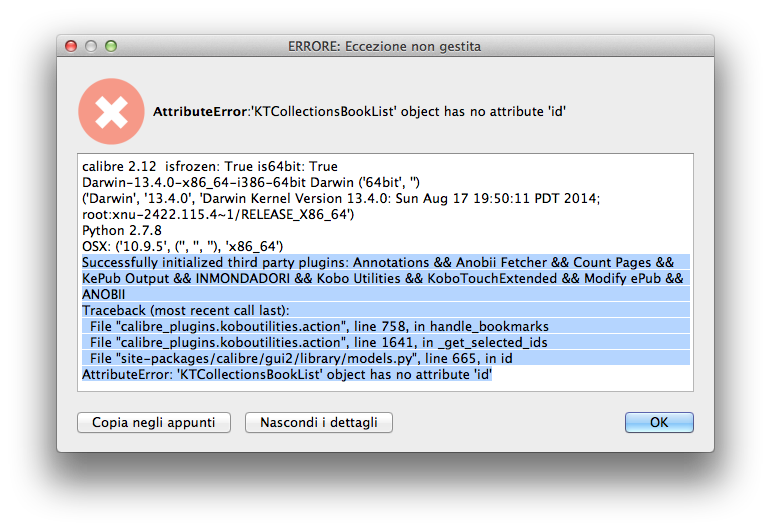Confirm the dialog with OK
Viewport: 771px width, 531px height.
tap(659, 423)
